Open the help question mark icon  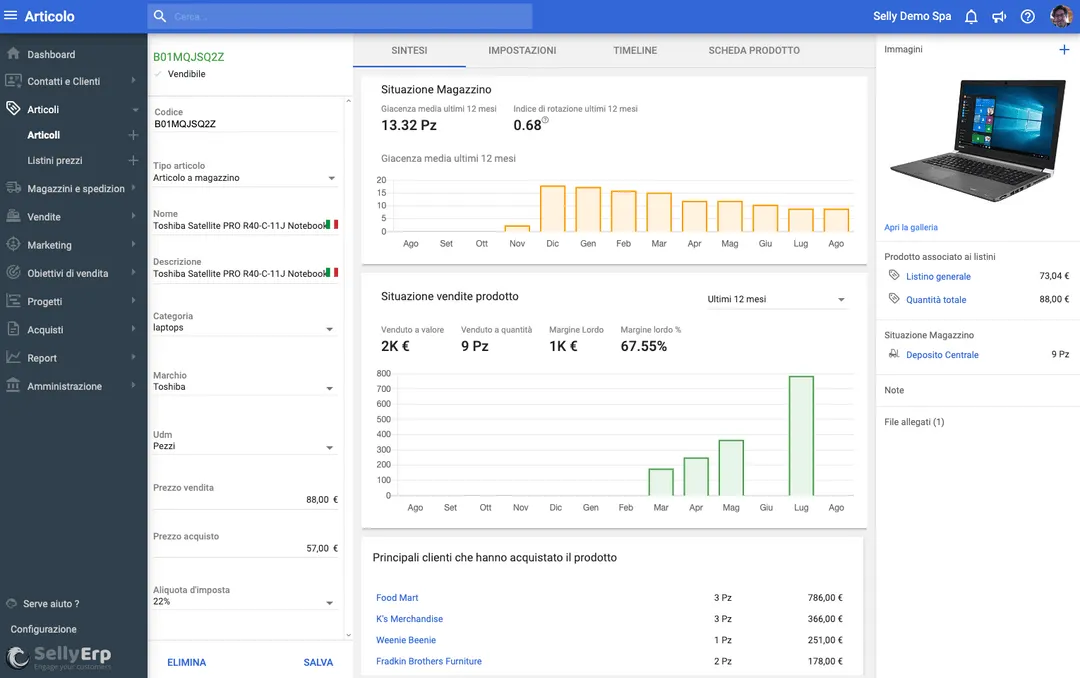coord(1028,17)
